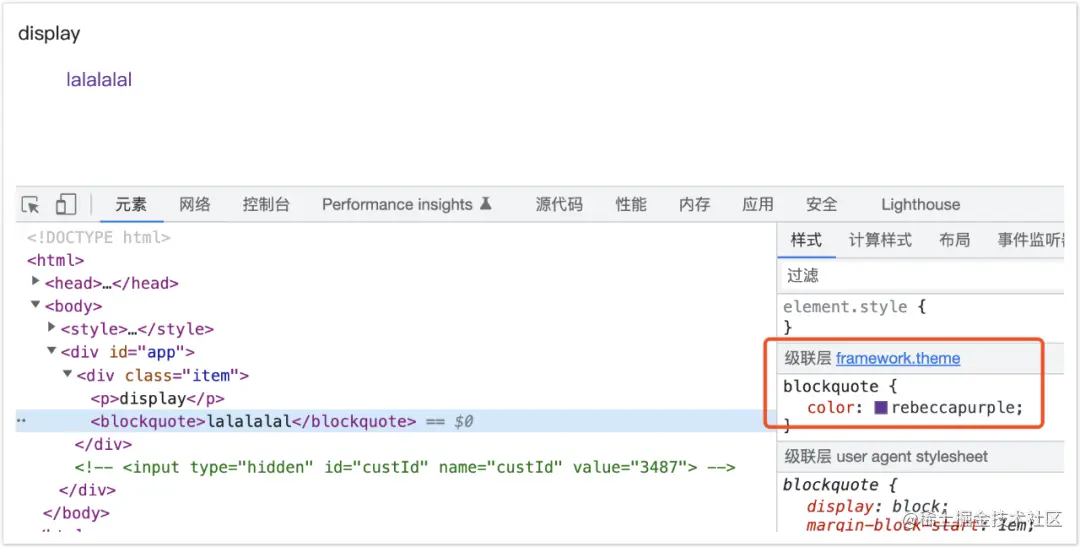This screenshot has height=547, width=1080.
Task: Collapse the div class="item" node
Action: click(68, 373)
